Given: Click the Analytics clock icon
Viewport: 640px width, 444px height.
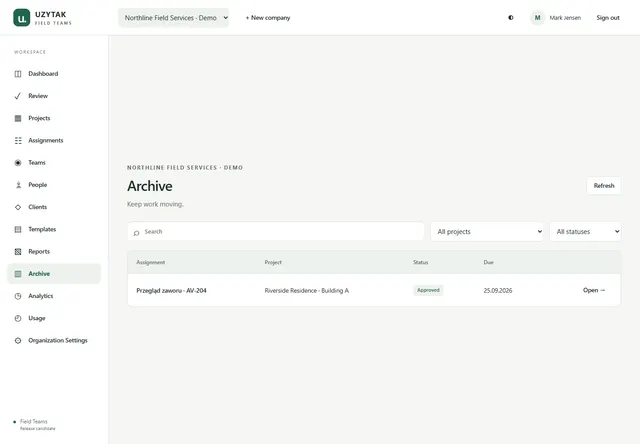Looking at the screenshot, I should pyautogui.click(x=18, y=296).
